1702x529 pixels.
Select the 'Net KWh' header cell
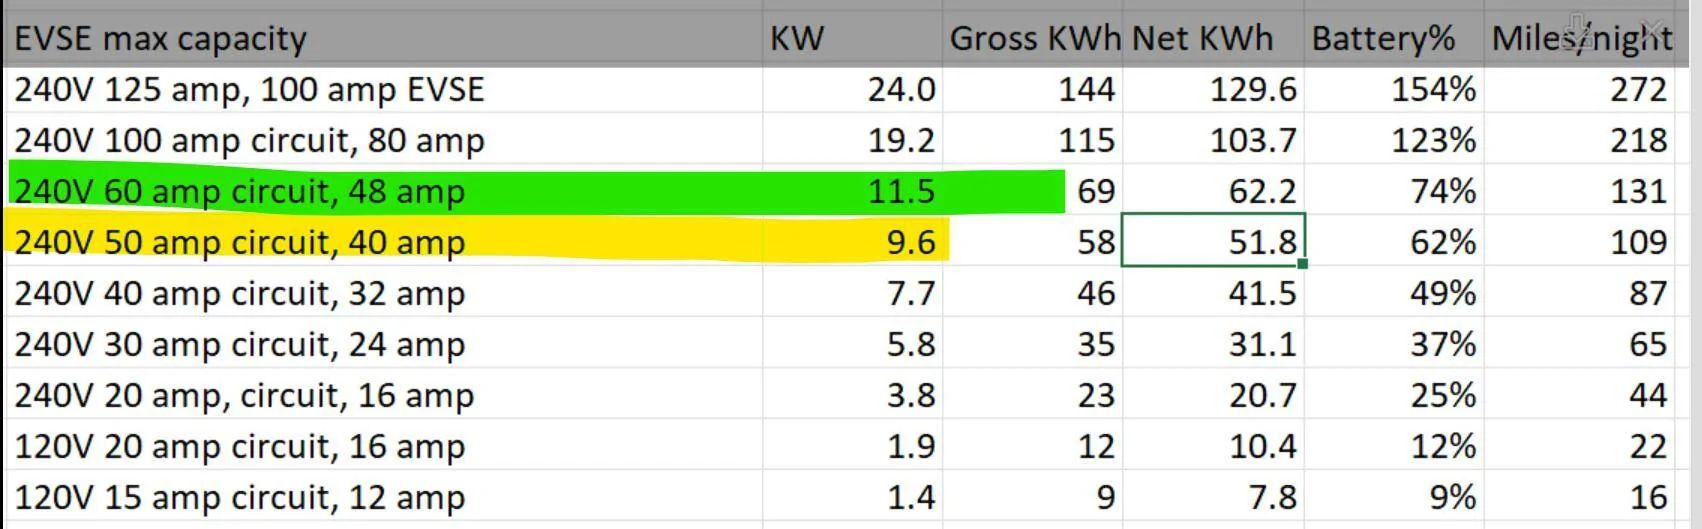click(x=1214, y=39)
